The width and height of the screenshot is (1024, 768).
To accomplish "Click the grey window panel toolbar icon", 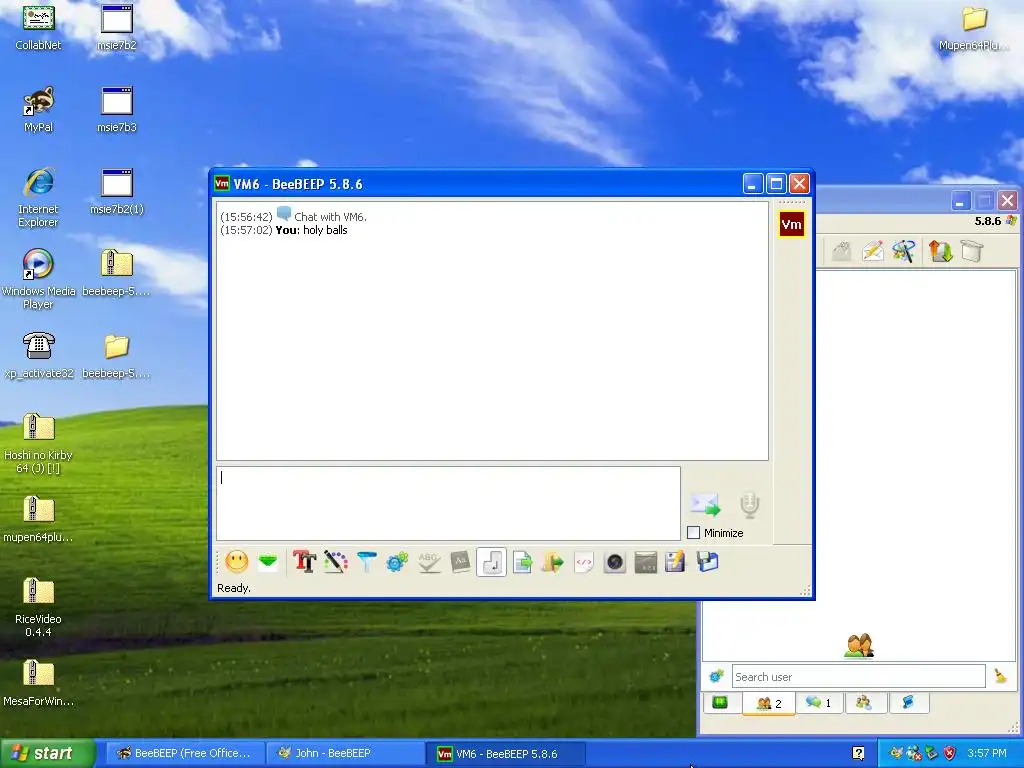I will click(x=646, y=562).
